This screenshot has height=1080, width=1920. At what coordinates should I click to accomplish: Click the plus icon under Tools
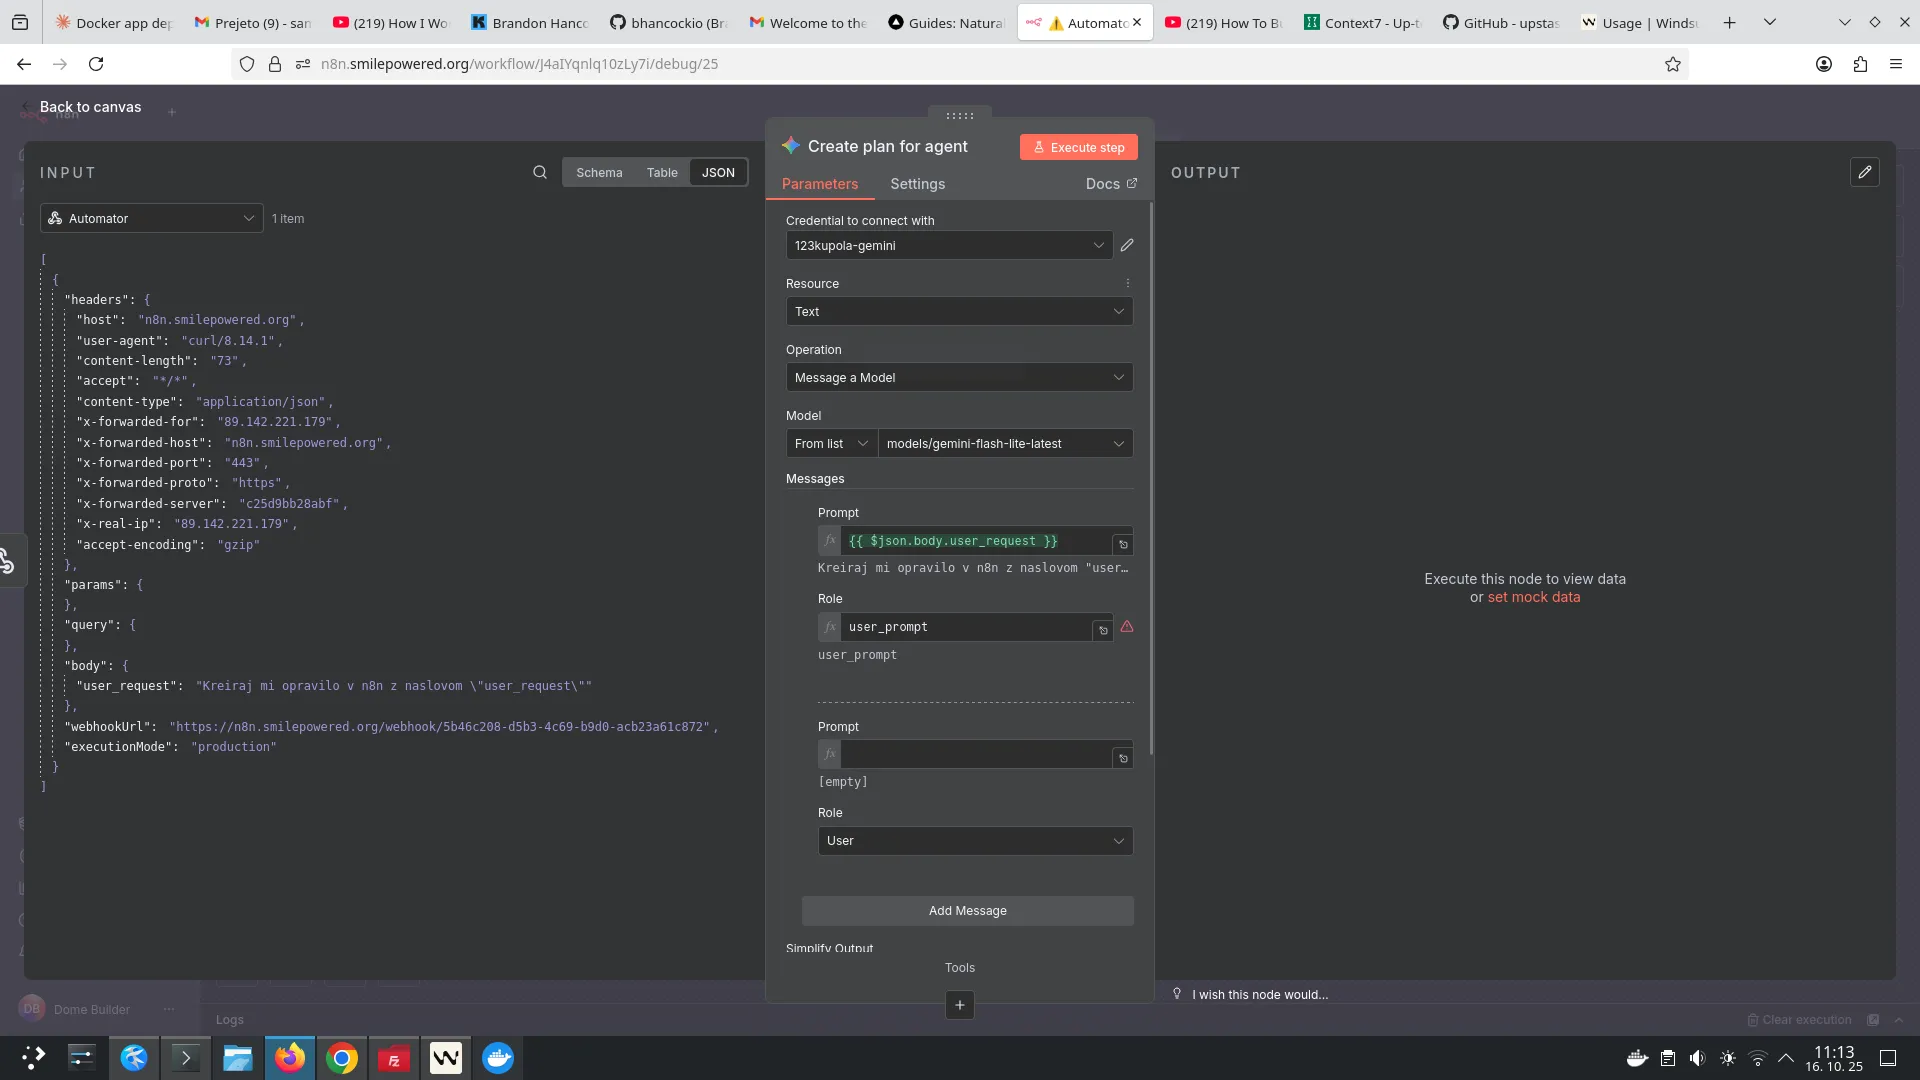click(959, 1005)
